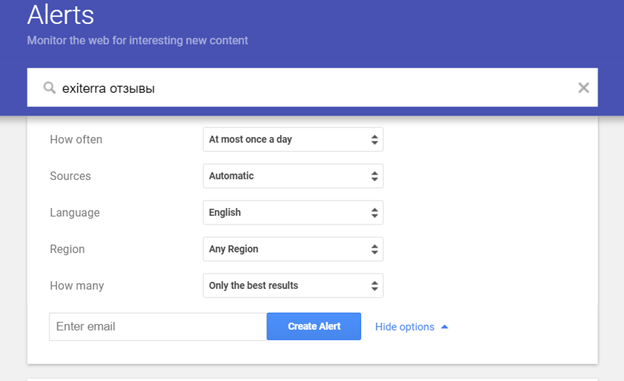The image size is (624, 381).
Task: Click the Create Alert button
Action: [x=314, y=326]
